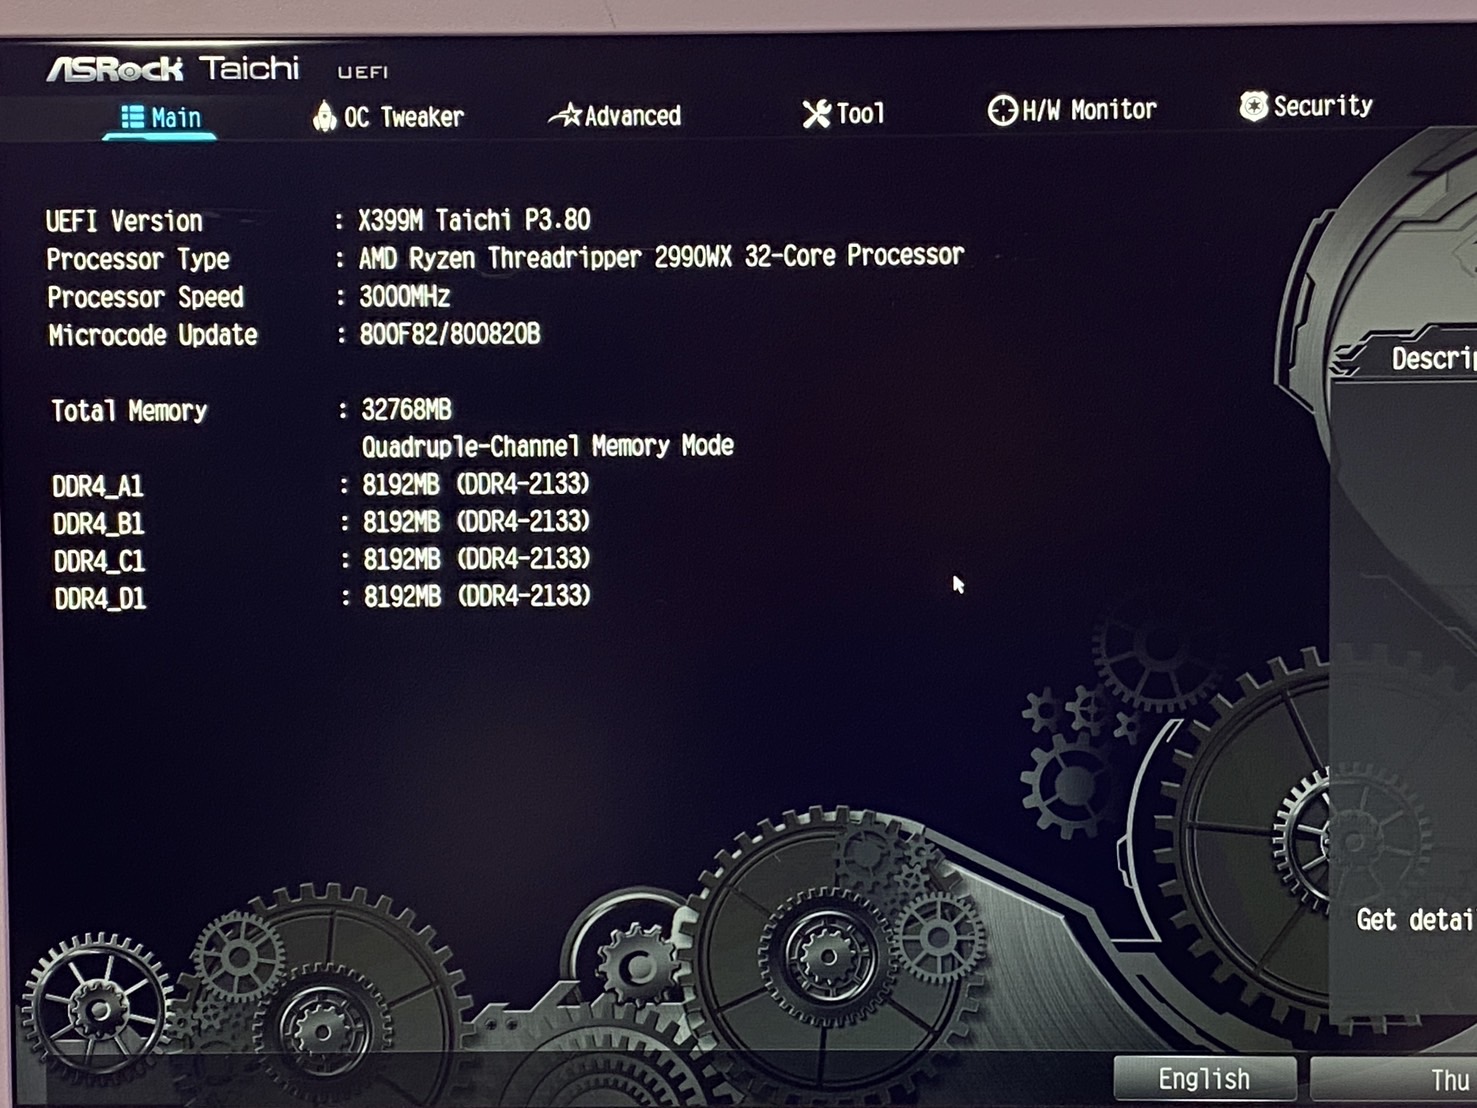The height and width of the screenshot is (1108, 1477).
Task: Select the Total Memory label
Action: (x=129, y=411)
